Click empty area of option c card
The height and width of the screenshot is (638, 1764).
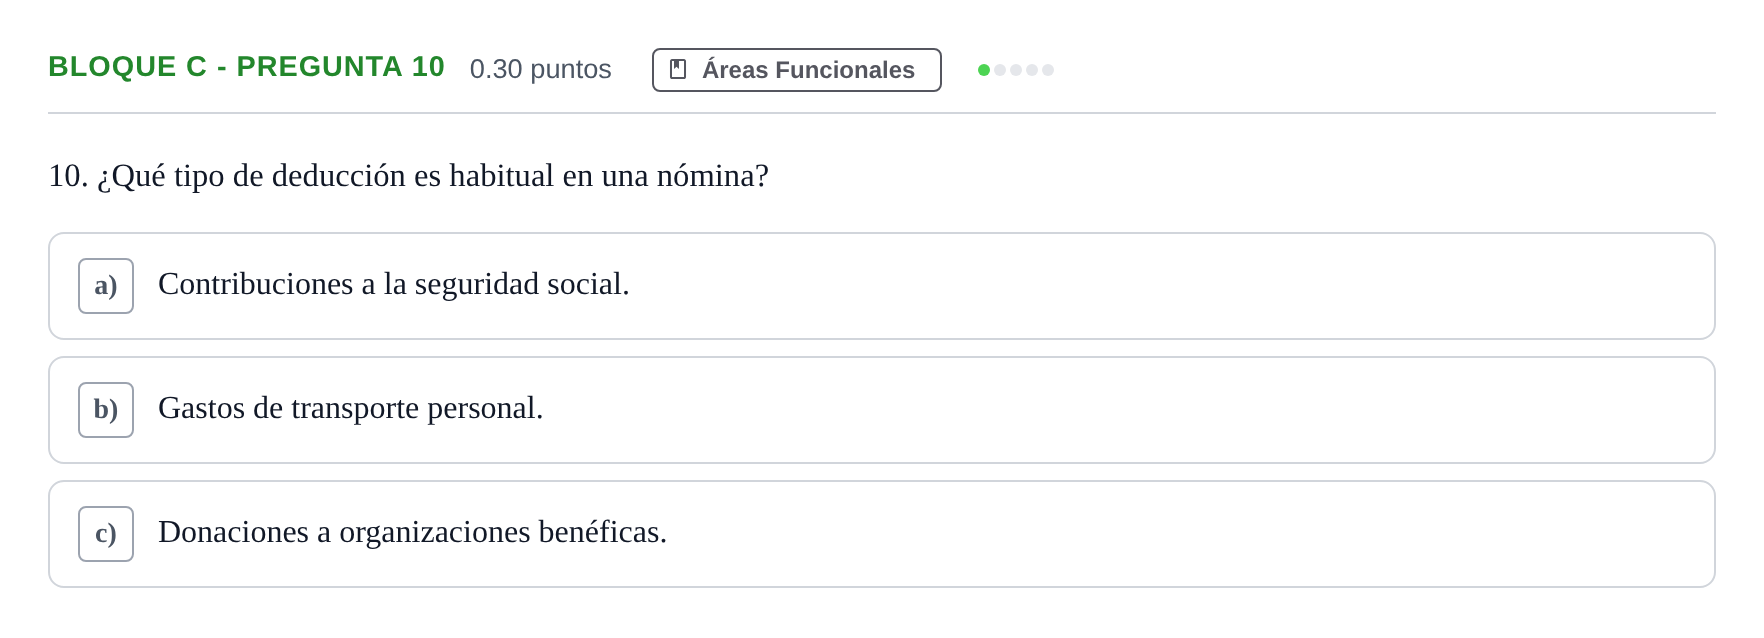click(x=1190, y=534)
